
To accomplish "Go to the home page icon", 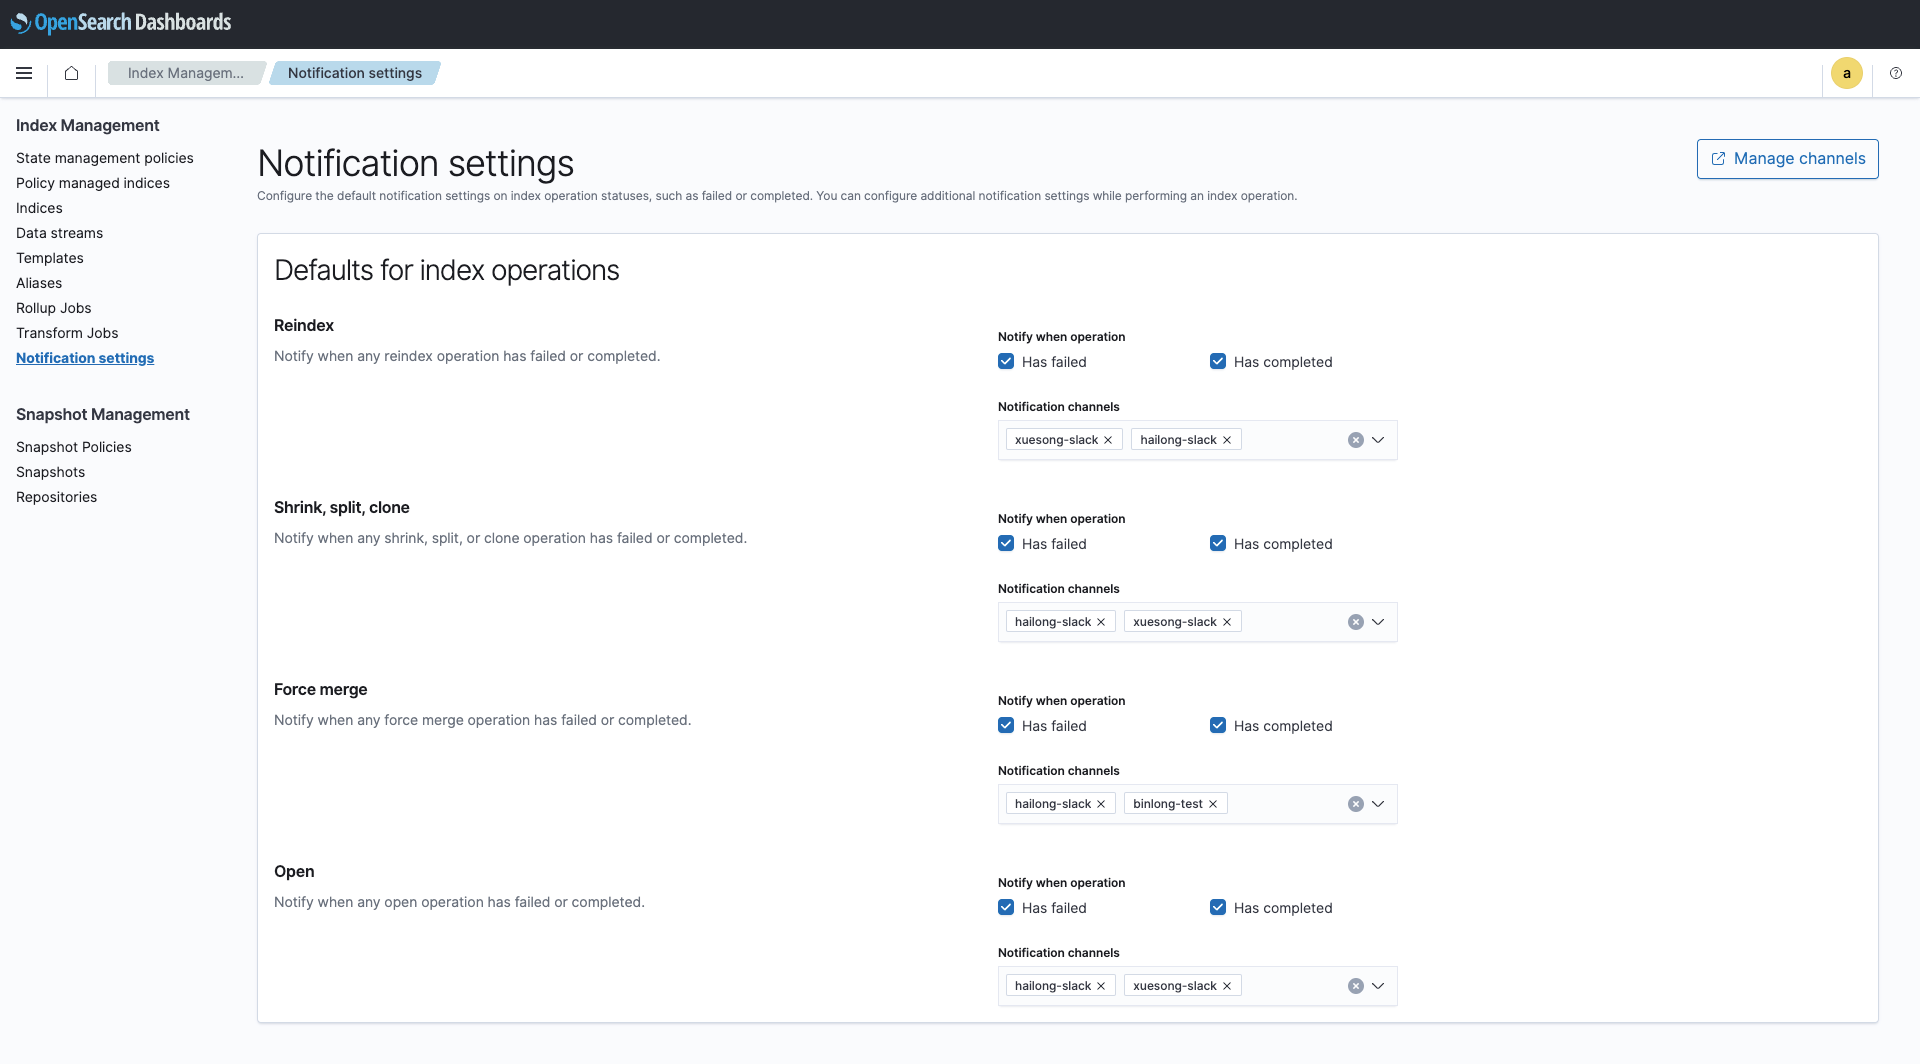I will point(71,73).
